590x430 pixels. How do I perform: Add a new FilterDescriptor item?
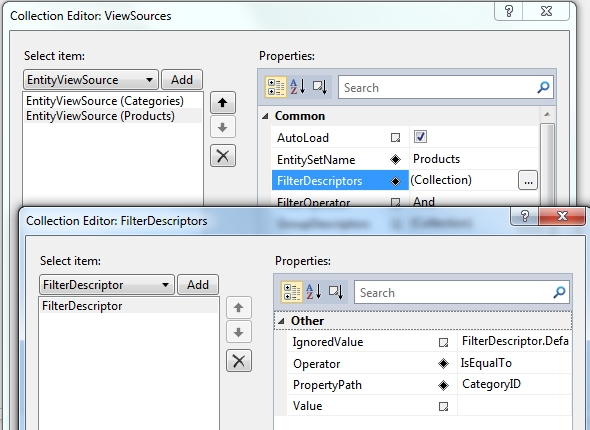pos(198,284)
